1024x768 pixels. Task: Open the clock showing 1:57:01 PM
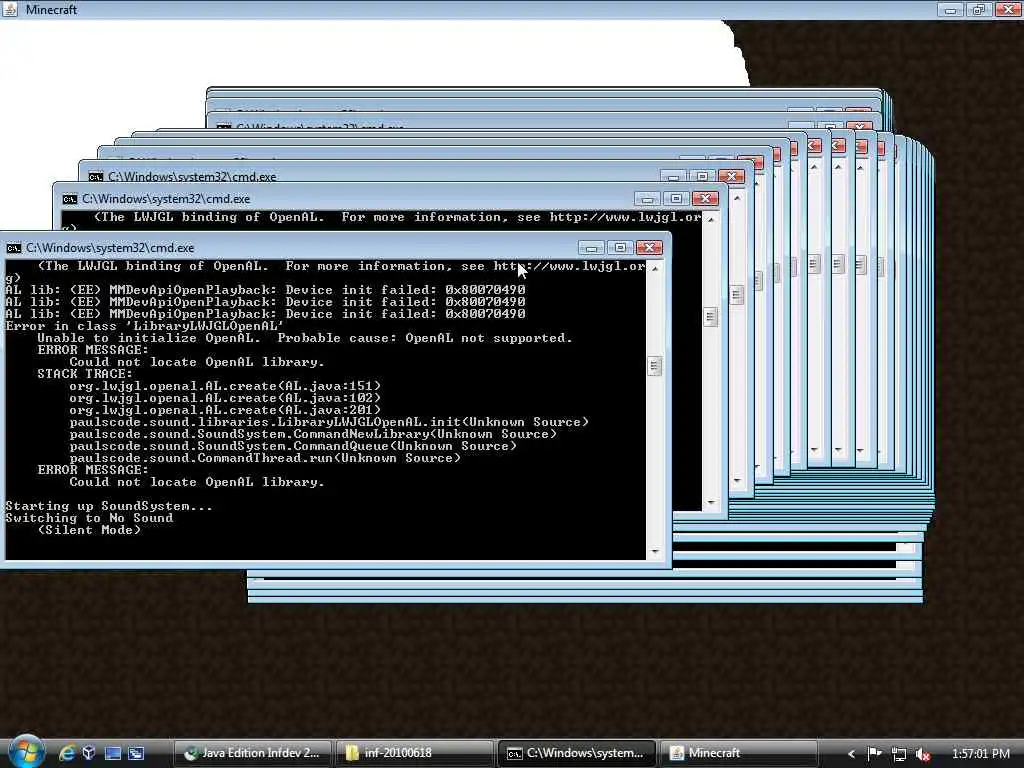pos(980,754)
